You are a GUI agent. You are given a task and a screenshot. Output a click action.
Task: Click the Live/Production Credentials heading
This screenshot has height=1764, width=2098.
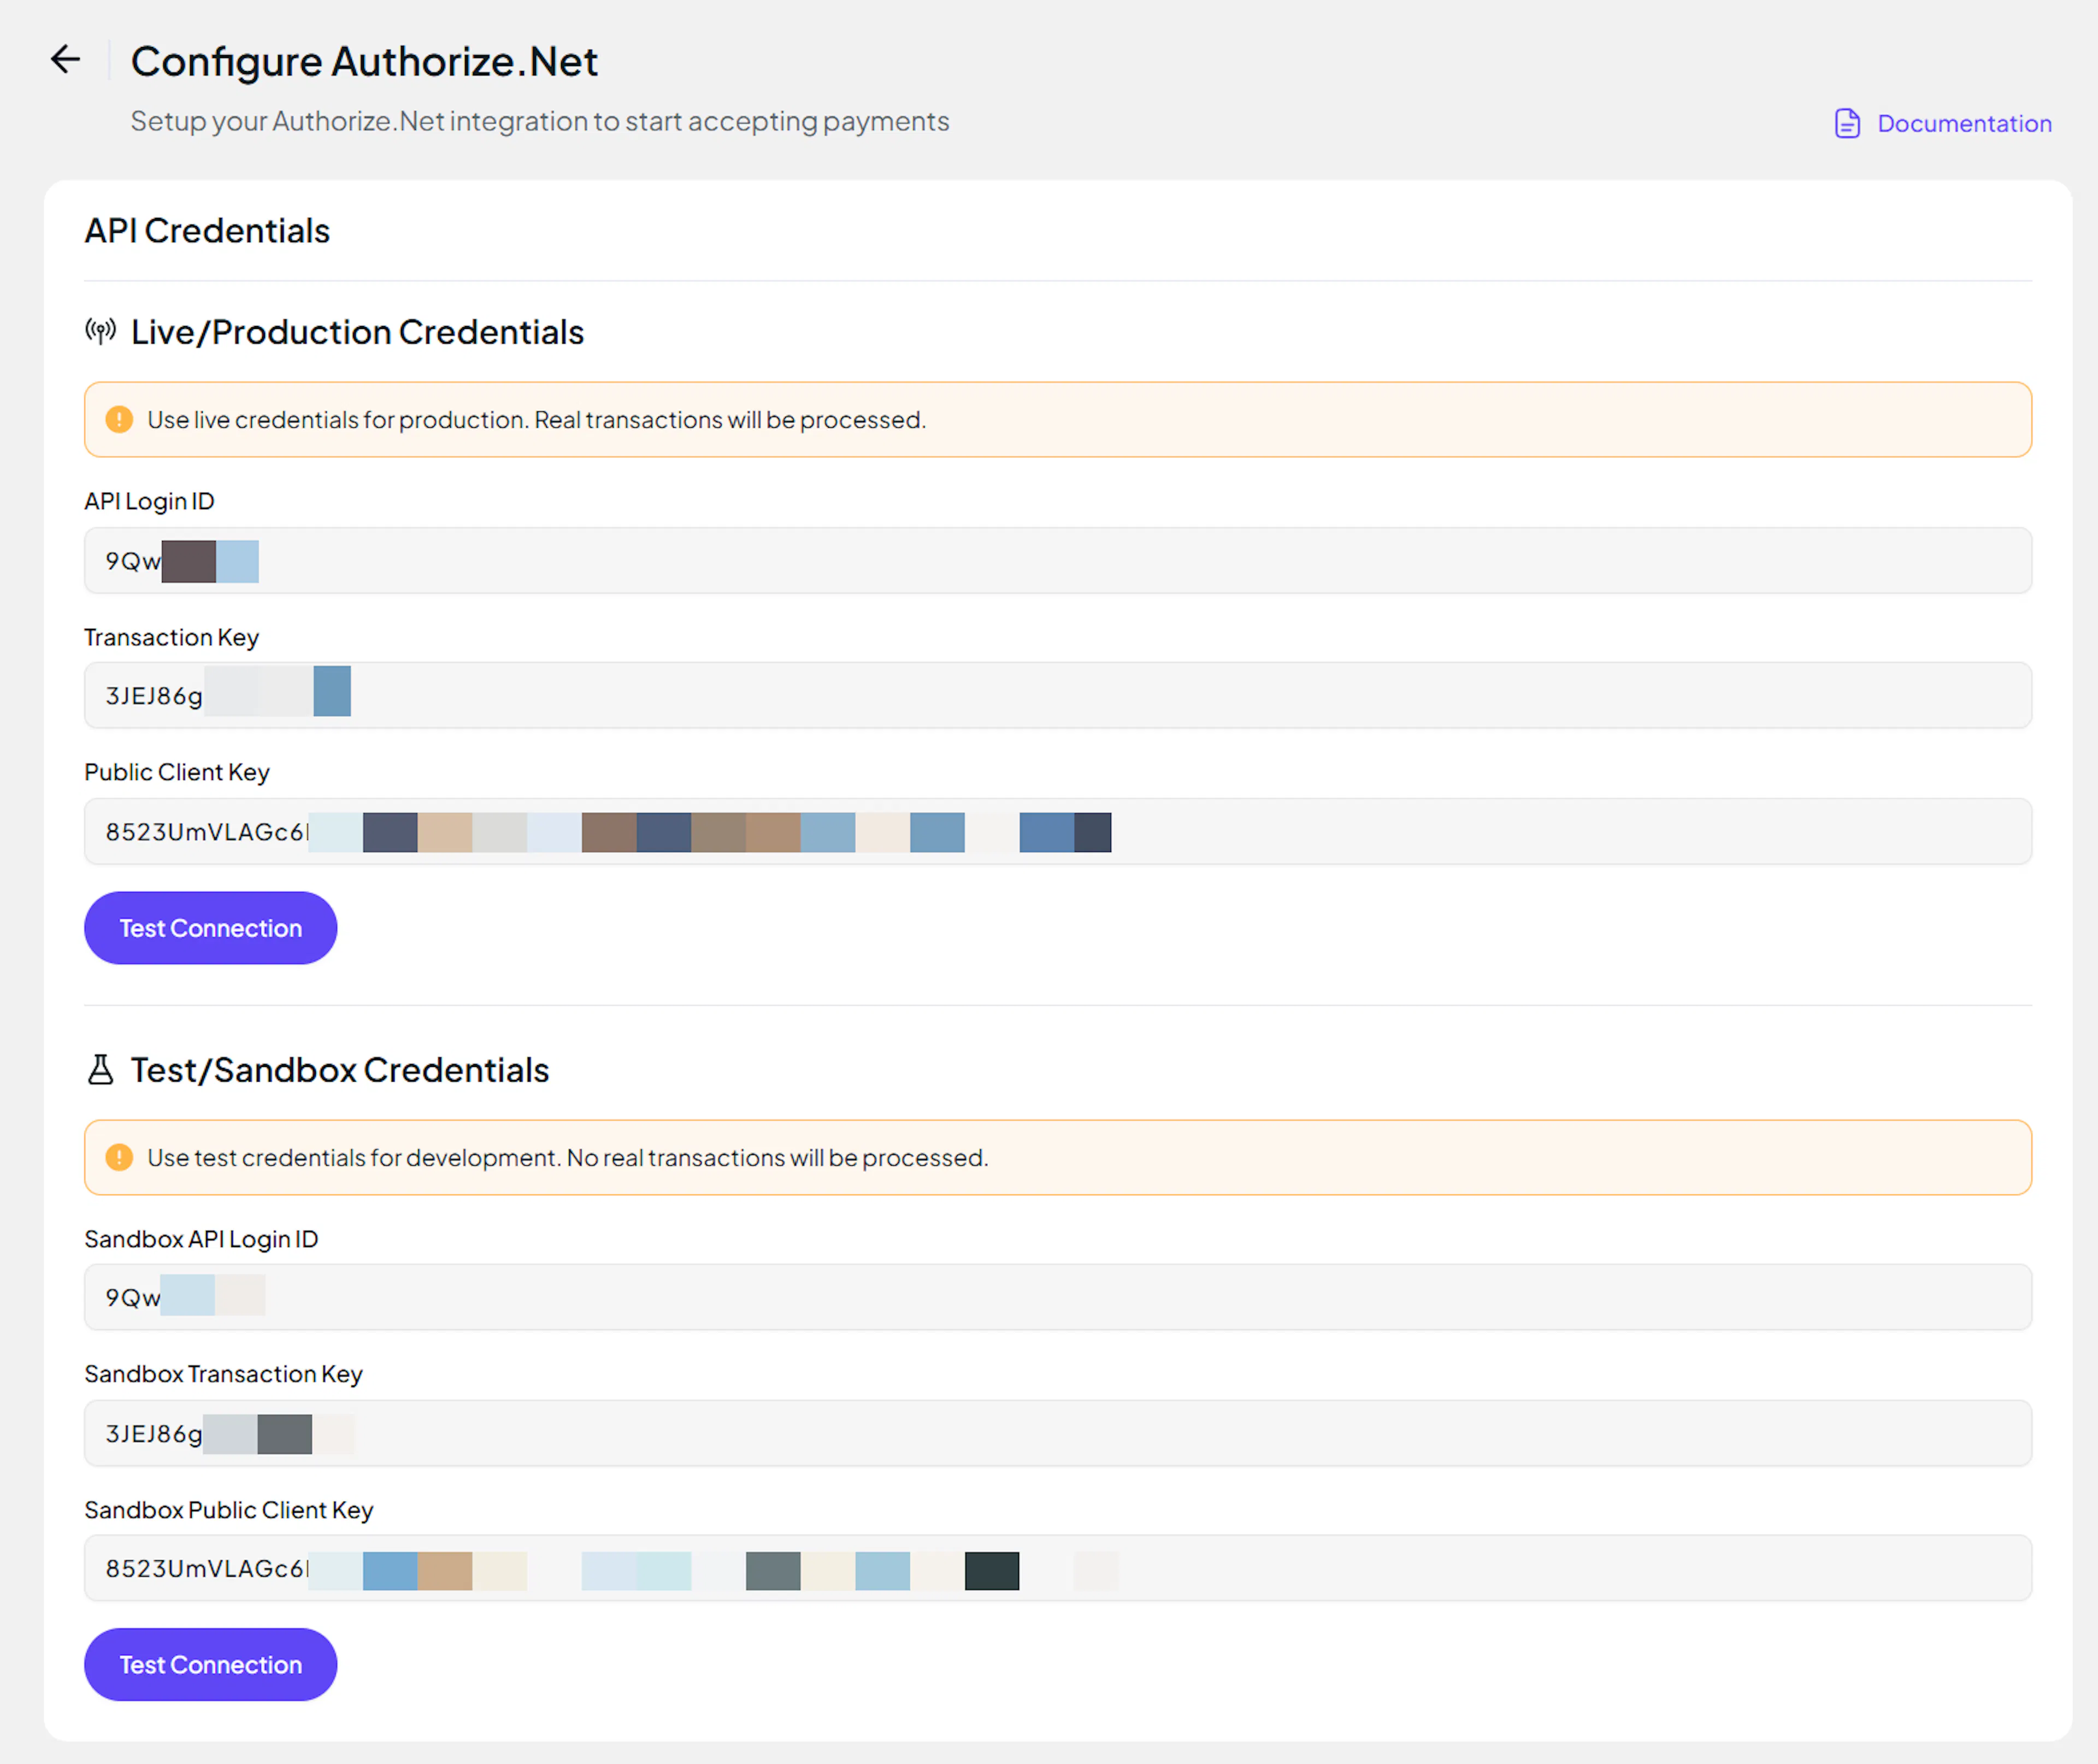tap(357, 332)
